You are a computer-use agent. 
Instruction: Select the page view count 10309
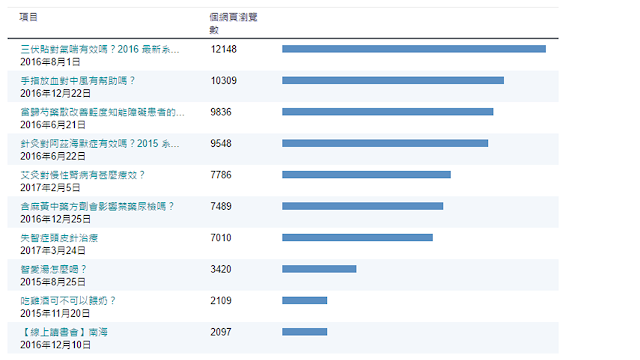224,81
